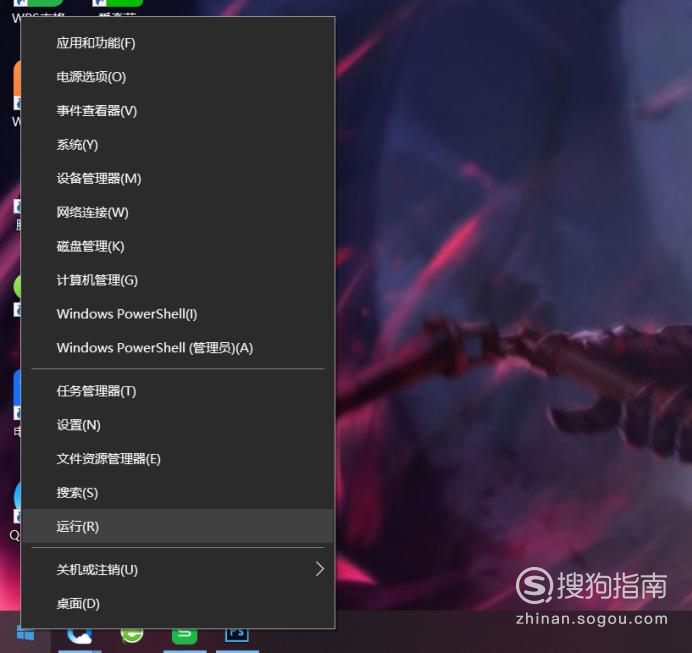Viewport: 692px width, 653px height.
Task: Open 应用和功能(F) from the menu
Action: (x=178, y=43)
